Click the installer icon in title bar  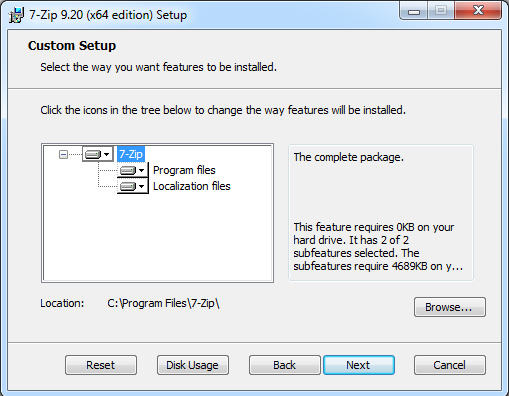click(16, 15)
